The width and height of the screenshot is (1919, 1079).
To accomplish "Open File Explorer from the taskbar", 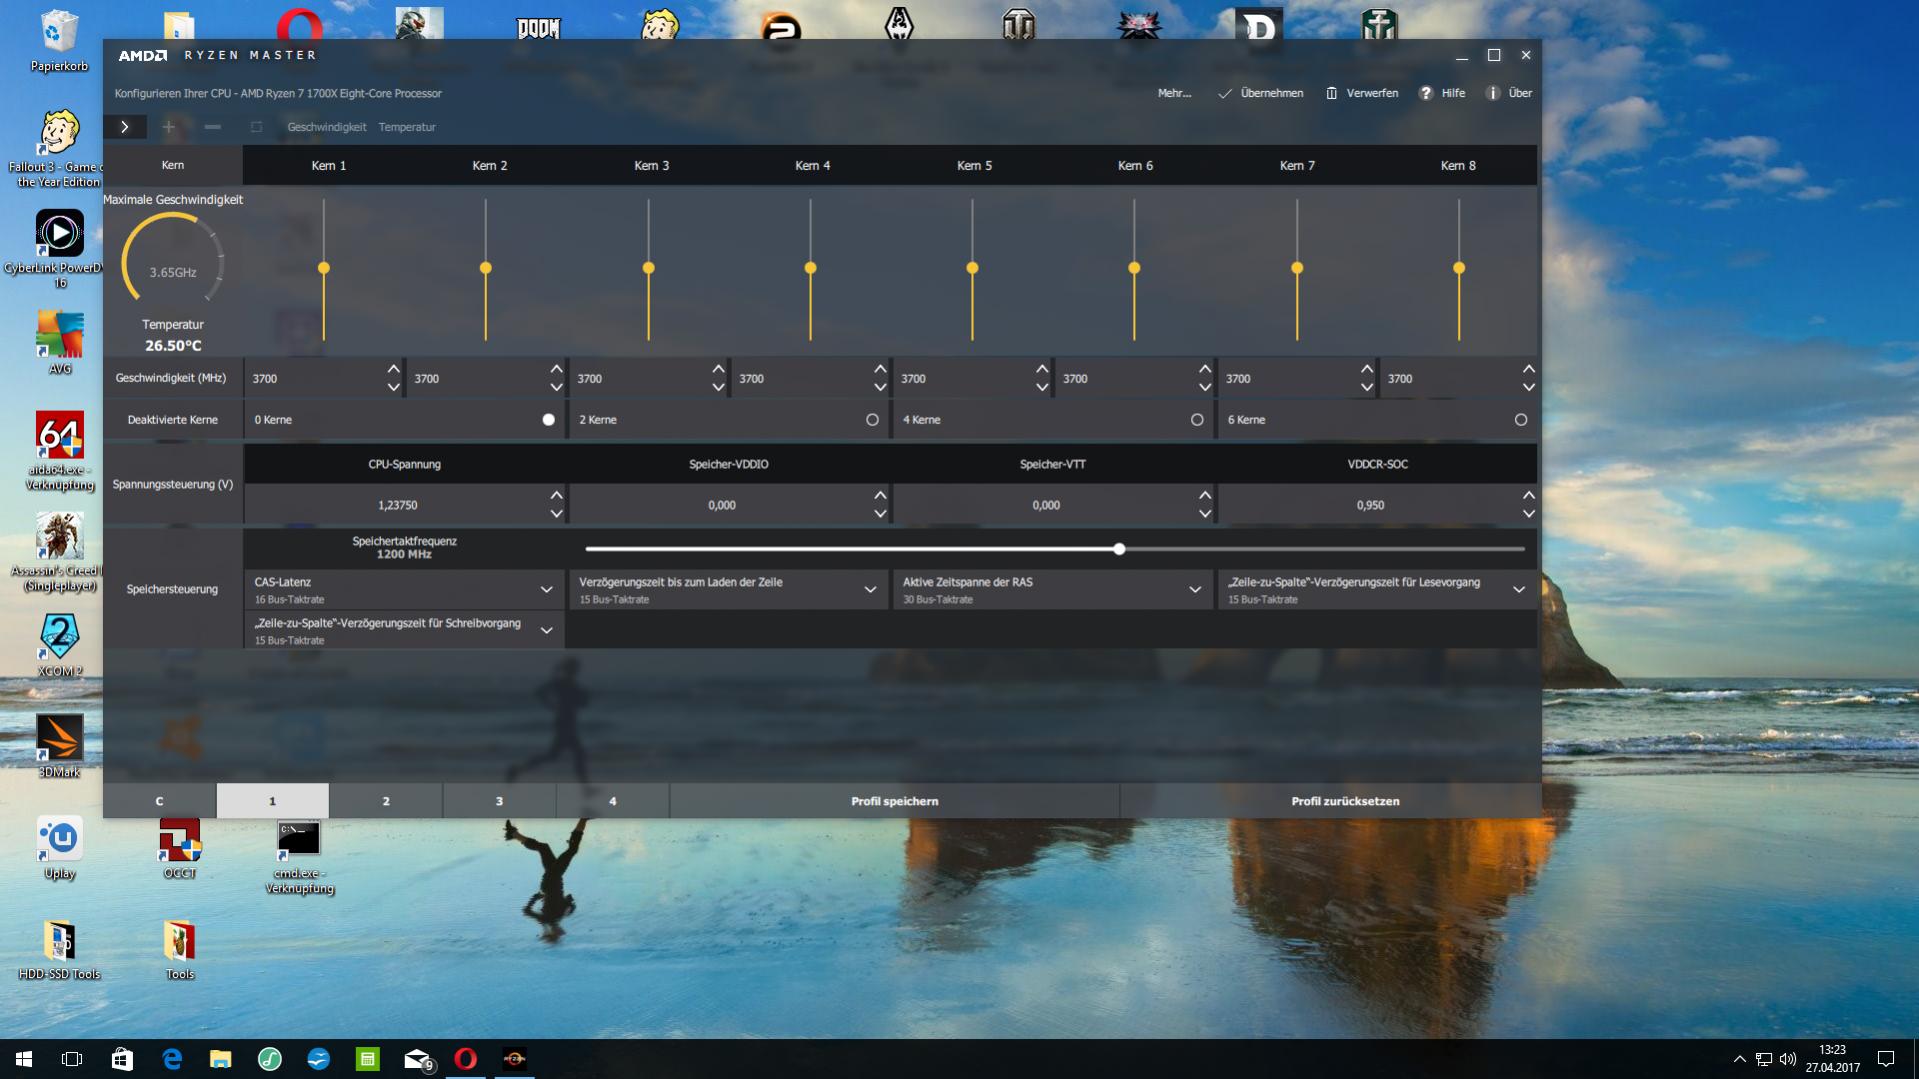I will point(220,1059).
